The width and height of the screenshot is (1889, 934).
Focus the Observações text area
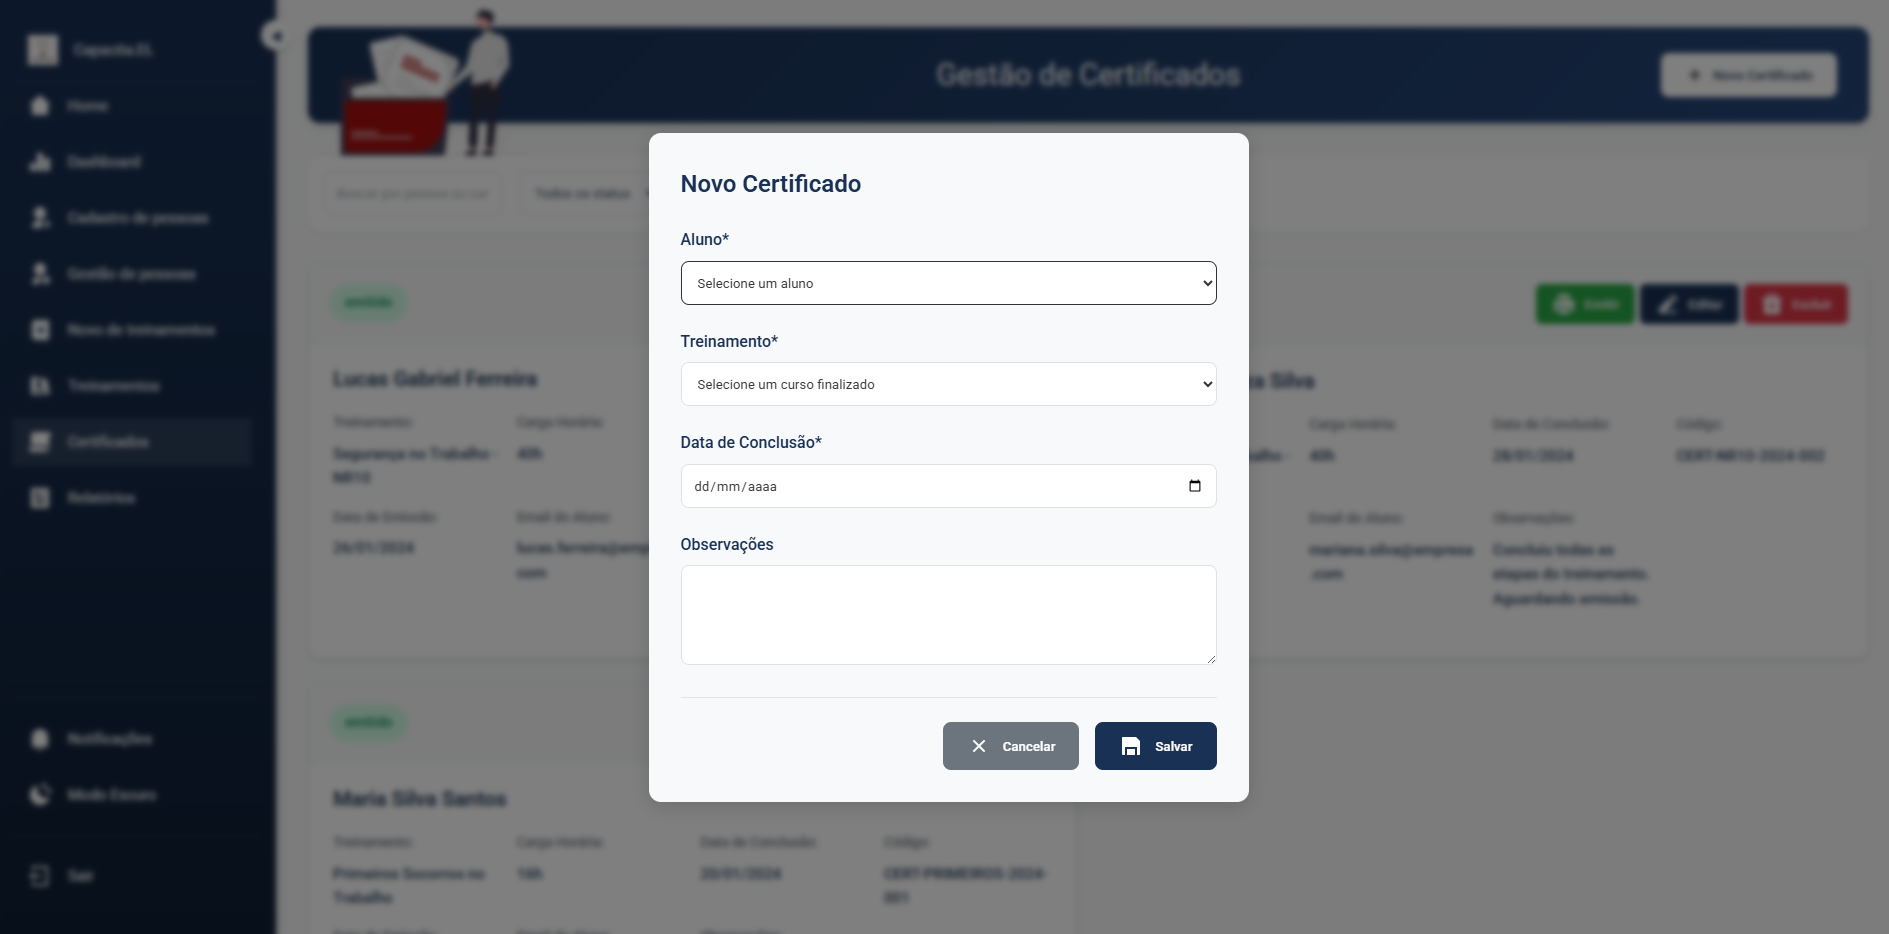[x=948, y=615]
